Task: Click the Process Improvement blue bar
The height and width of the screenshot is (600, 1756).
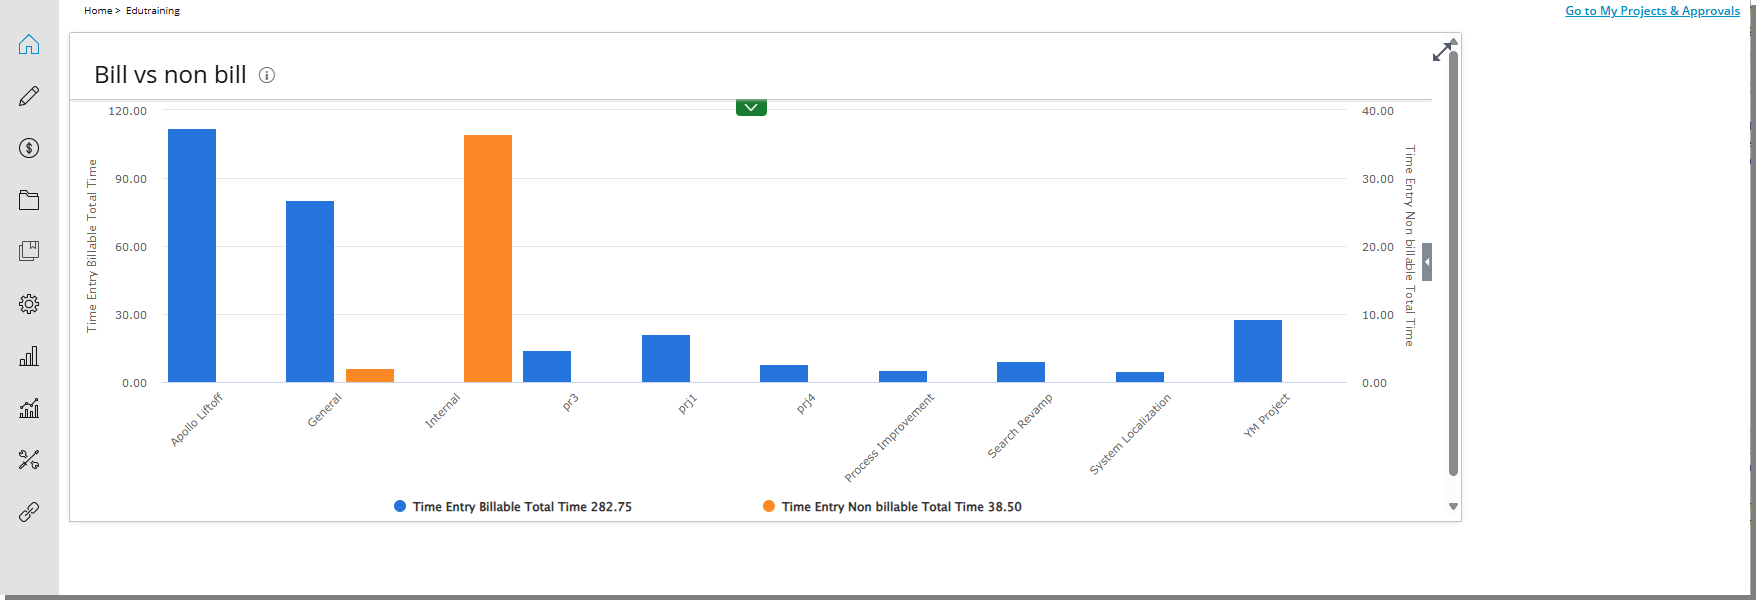Action: 903,377
